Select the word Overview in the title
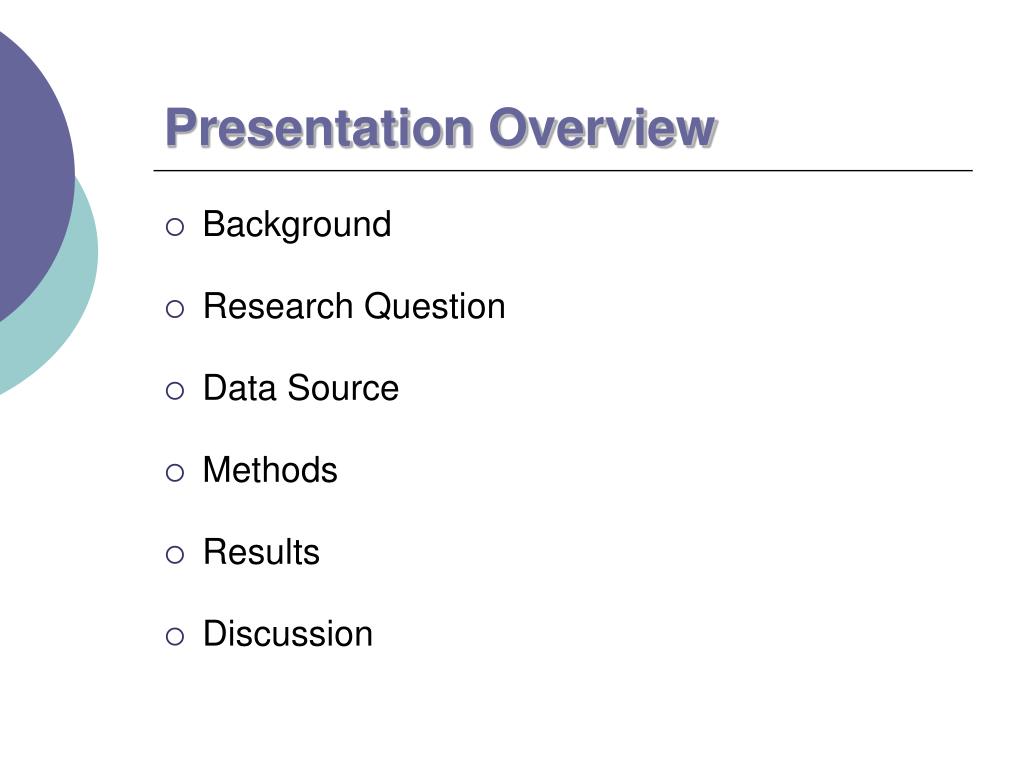1024x768 pixels. 602,129
